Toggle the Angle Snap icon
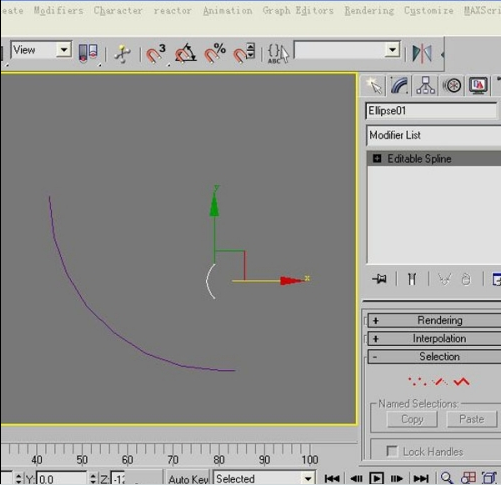 click(186, 53)
